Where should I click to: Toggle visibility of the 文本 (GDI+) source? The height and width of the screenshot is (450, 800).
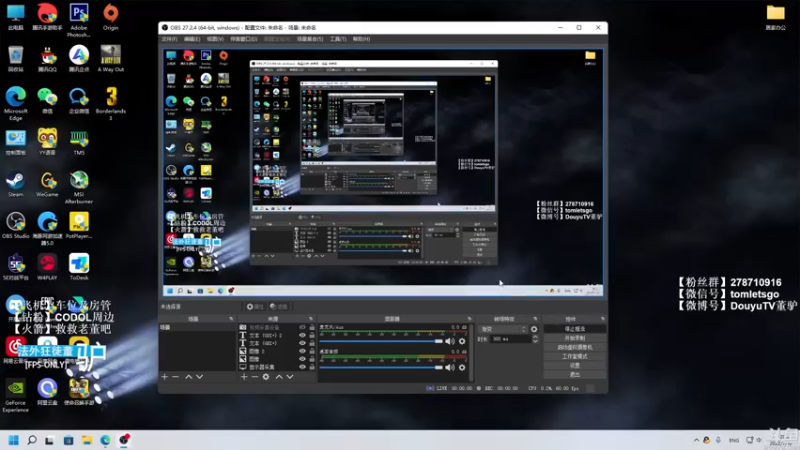[302, 343]
